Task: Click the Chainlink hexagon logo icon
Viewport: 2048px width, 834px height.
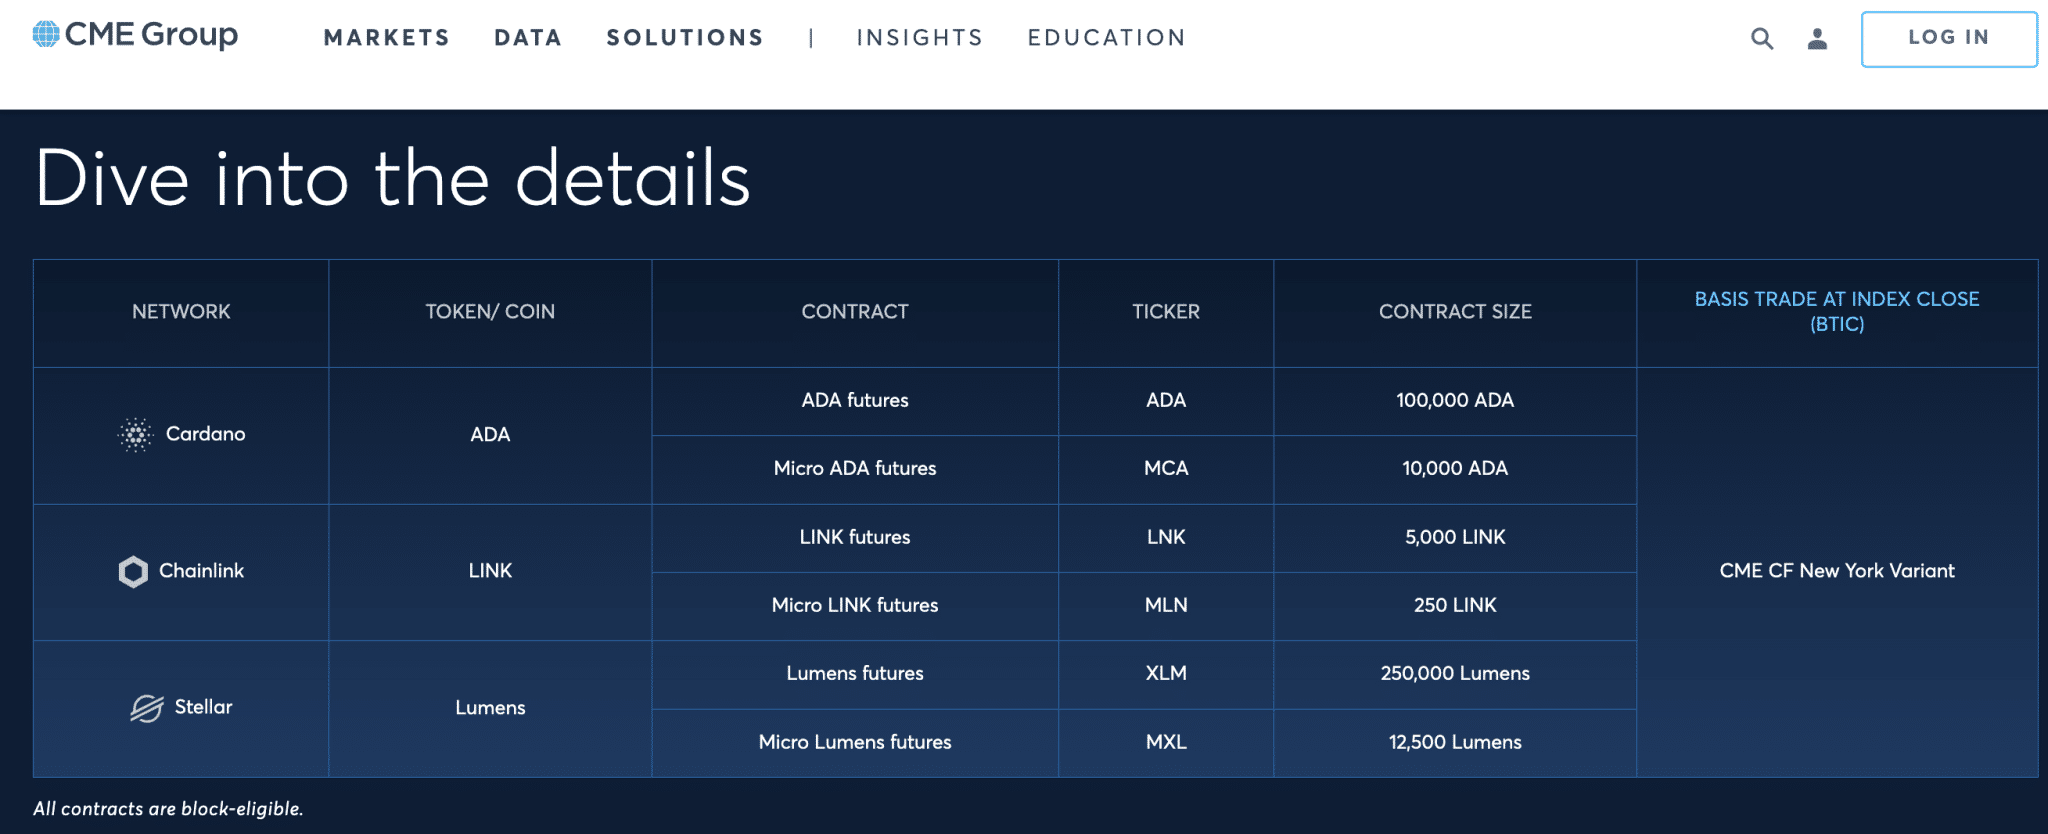Action: pyautogui.click(x=133, y=572)
